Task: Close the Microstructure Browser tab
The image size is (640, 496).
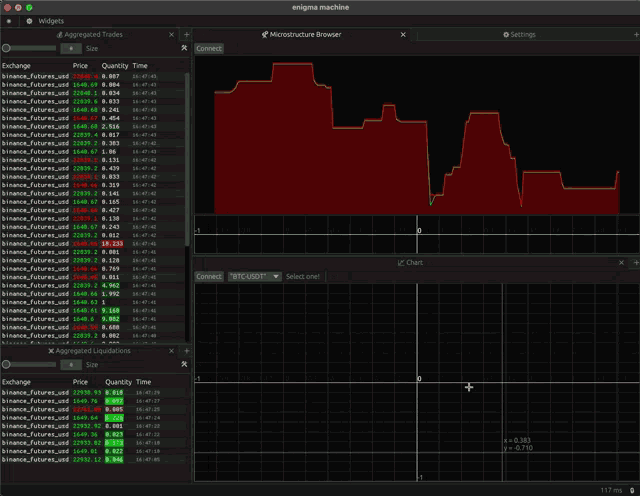Action: pyautogui.click(x=403, y=35)
